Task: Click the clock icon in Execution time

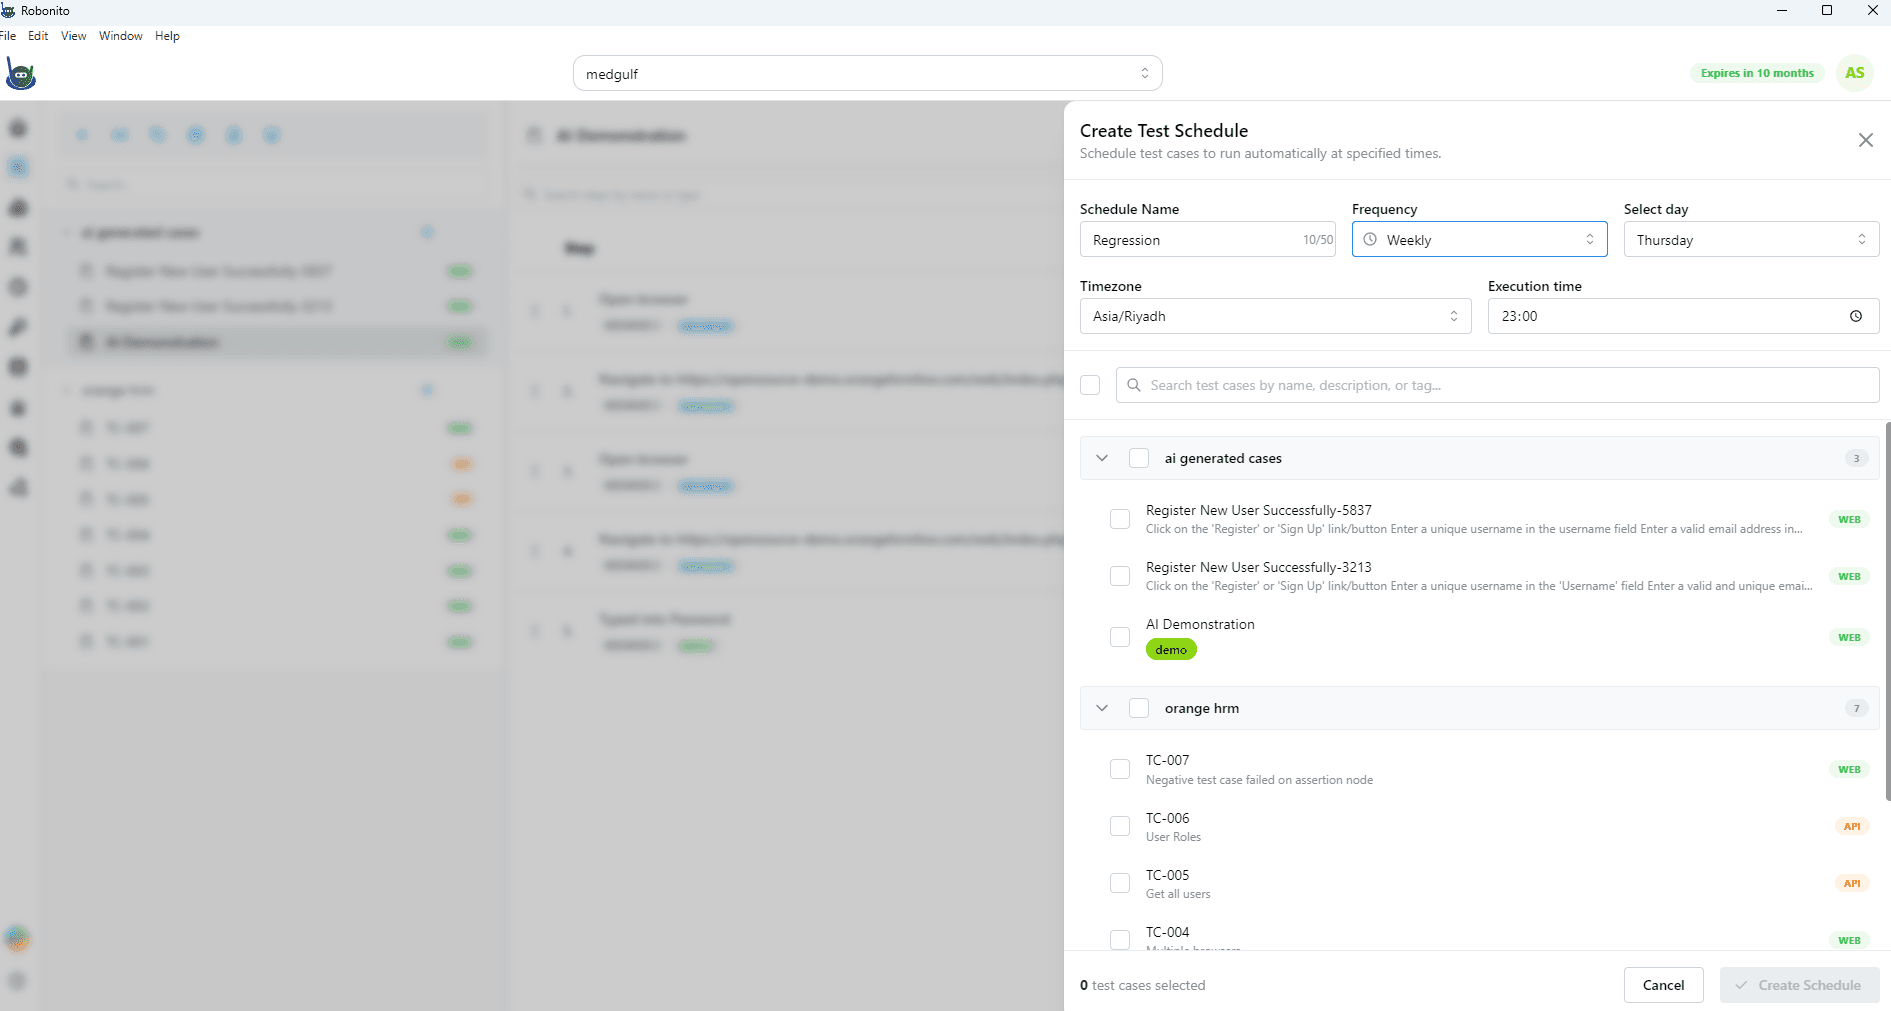Action: (x=1855, y=316)
